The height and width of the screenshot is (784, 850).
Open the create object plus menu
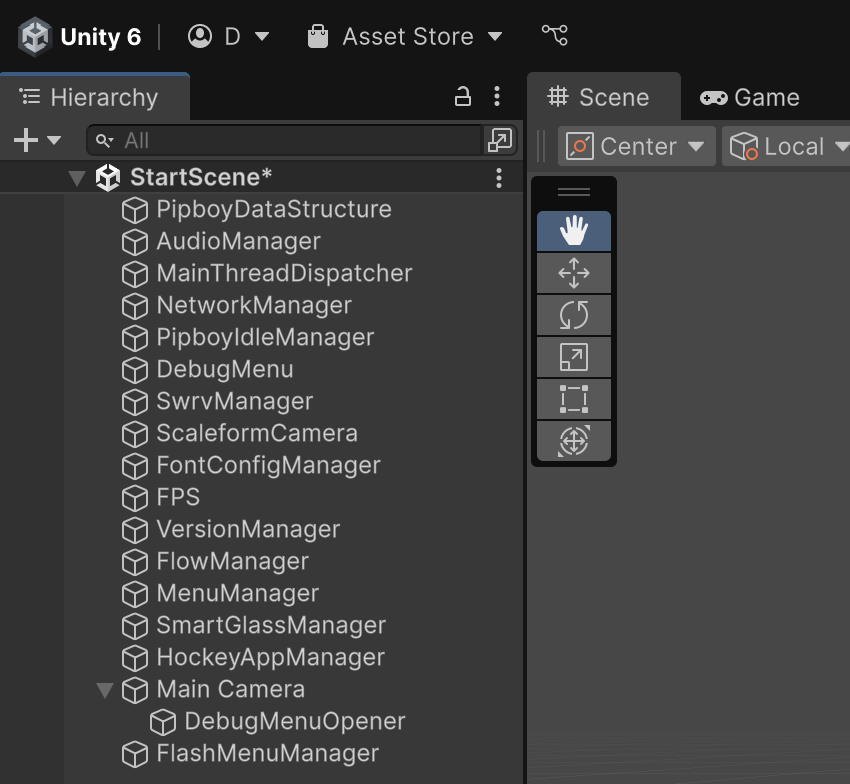click(37, 140)
